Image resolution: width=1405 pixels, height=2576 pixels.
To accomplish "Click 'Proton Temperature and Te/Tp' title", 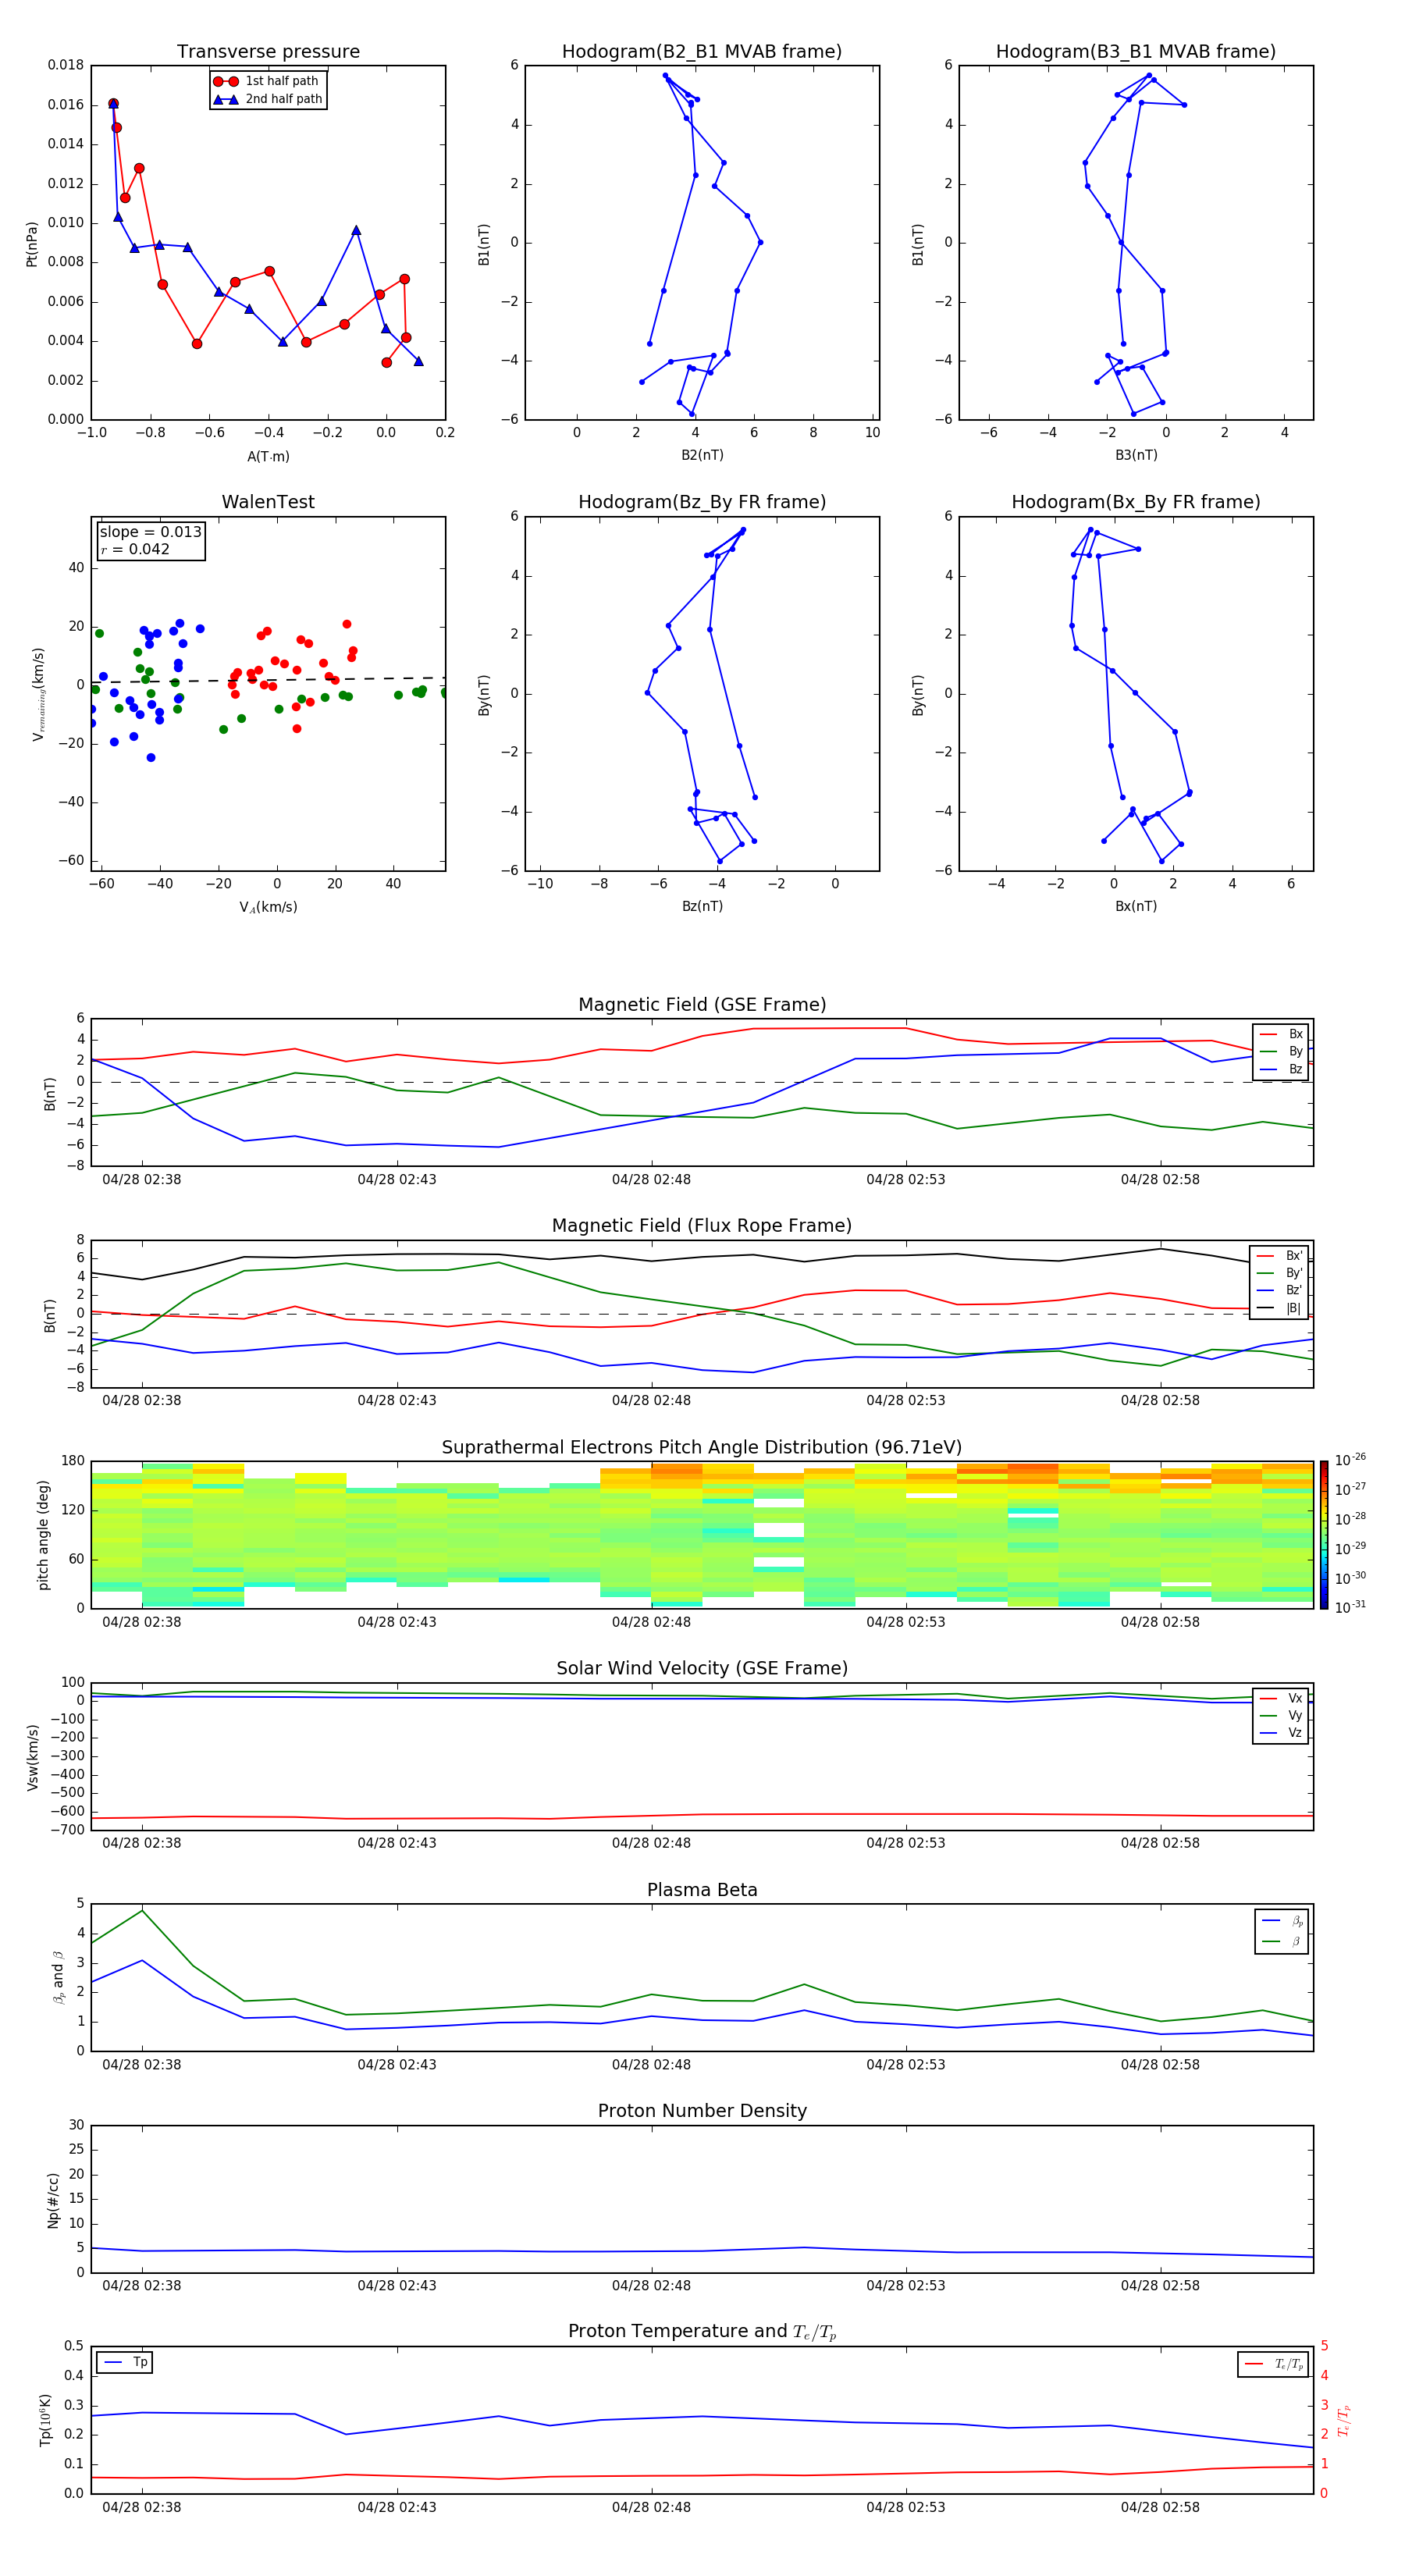I will pyautogui.click(x=702, y=2332).
